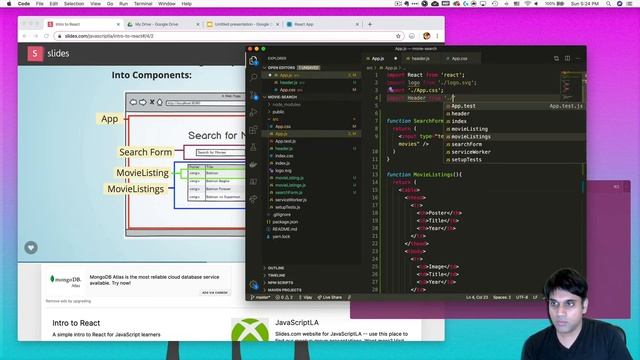Open searchForm.js in the file tree

289,193
